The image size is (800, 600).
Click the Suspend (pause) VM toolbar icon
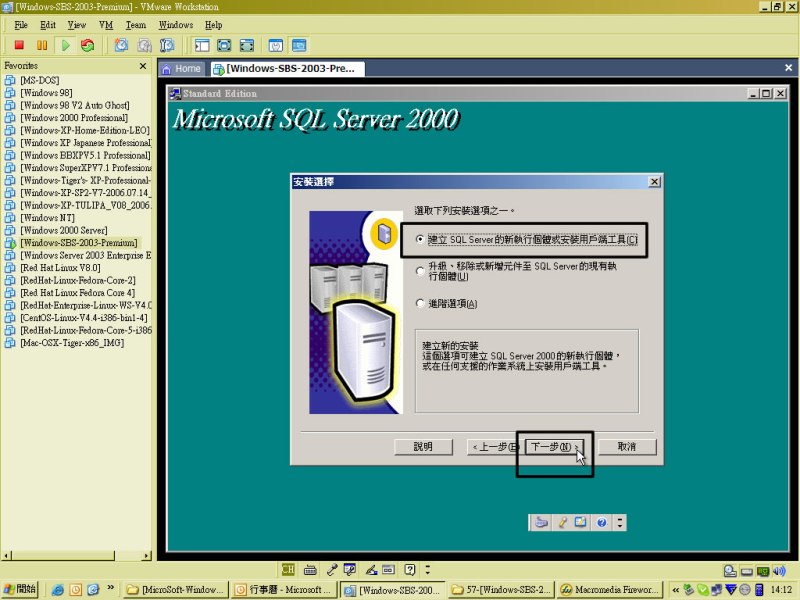coord(42,45)
